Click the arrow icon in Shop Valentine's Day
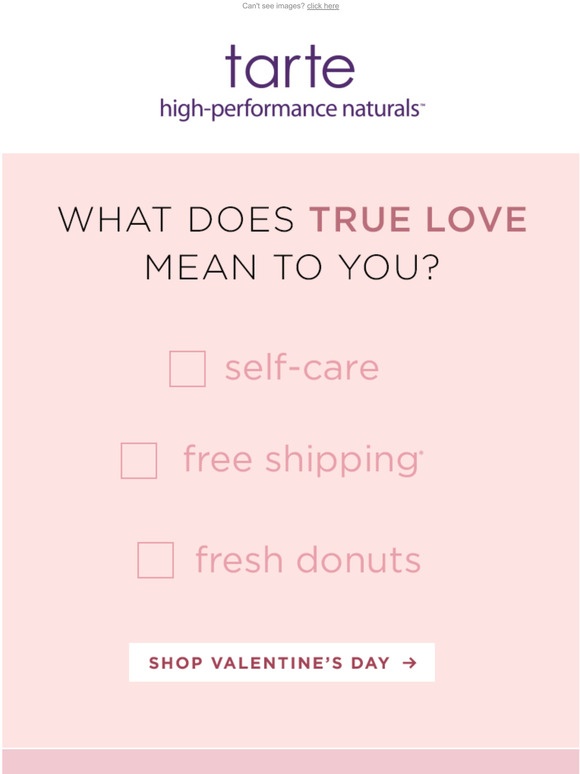Image resolution: width=580 pixels, height=774 pixels. point(409,663)
